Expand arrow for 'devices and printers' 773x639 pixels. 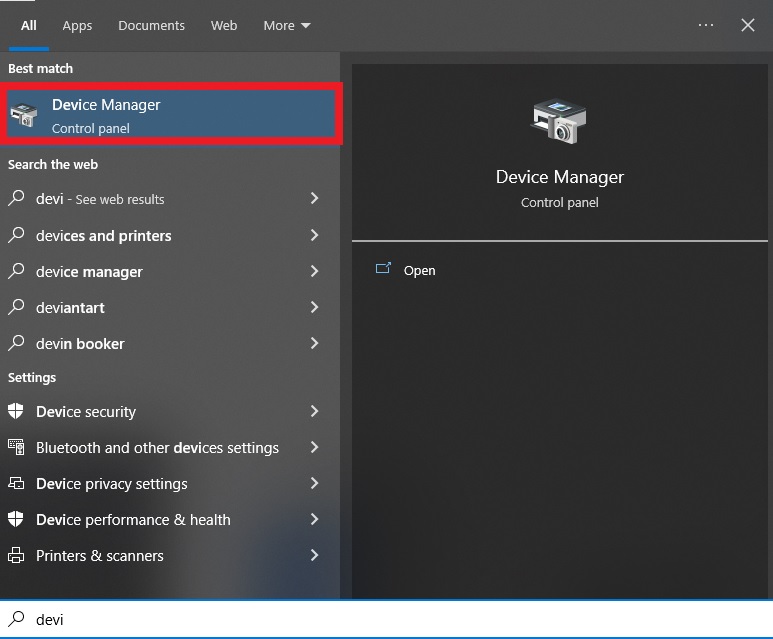click(315, 235)
